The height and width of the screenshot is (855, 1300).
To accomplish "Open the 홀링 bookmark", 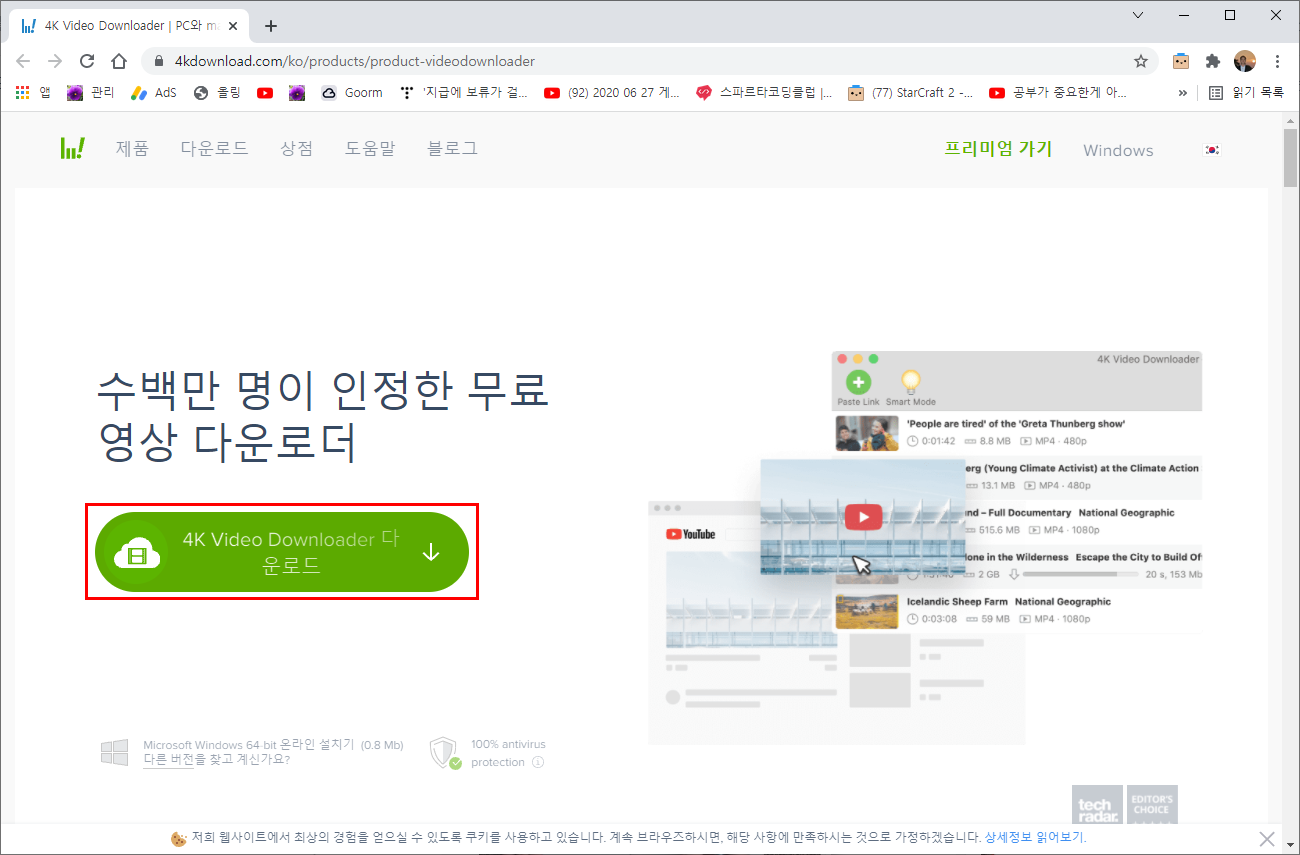I will tap(217, 92).
